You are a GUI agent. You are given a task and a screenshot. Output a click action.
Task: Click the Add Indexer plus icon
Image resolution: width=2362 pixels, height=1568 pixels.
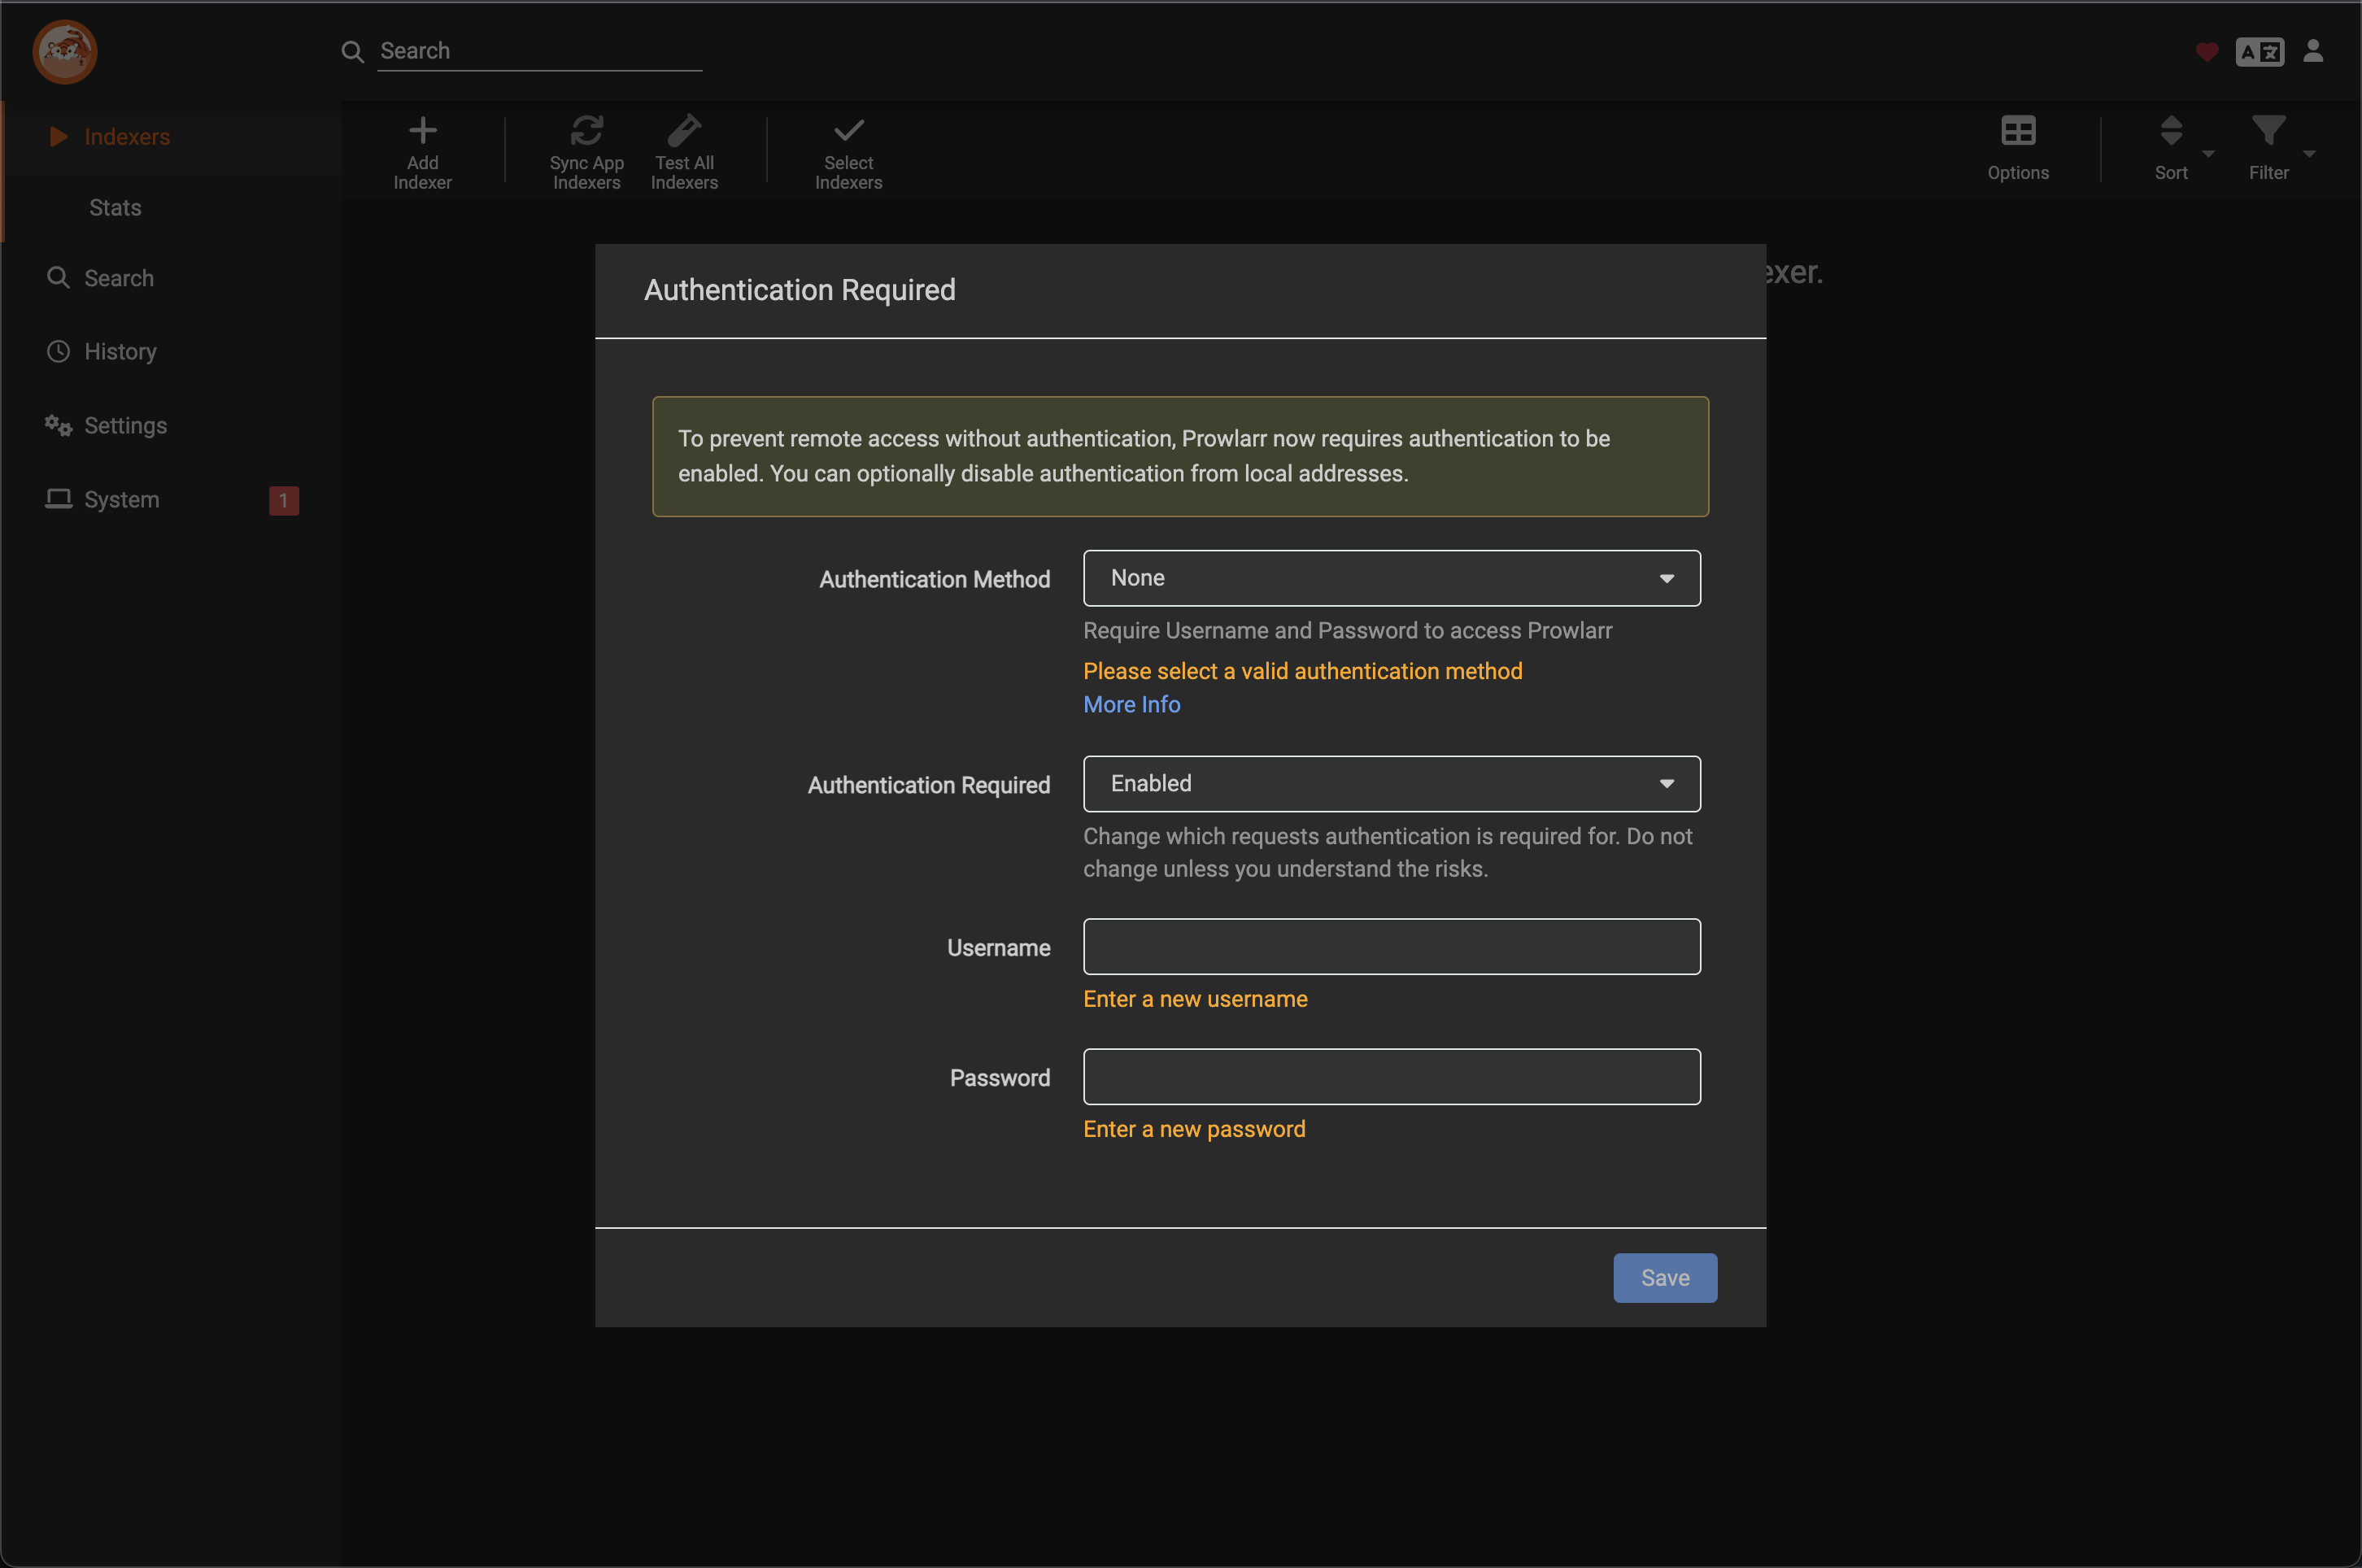[x=423, y=130]
